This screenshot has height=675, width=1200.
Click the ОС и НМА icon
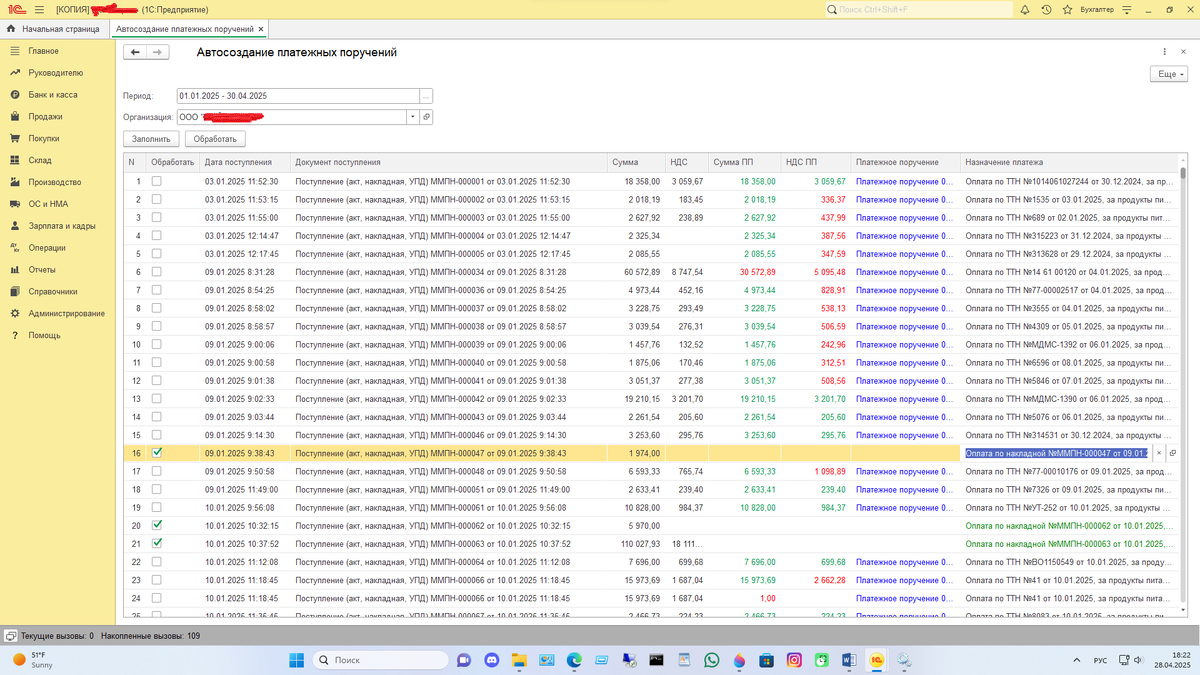tap(15, 204)
